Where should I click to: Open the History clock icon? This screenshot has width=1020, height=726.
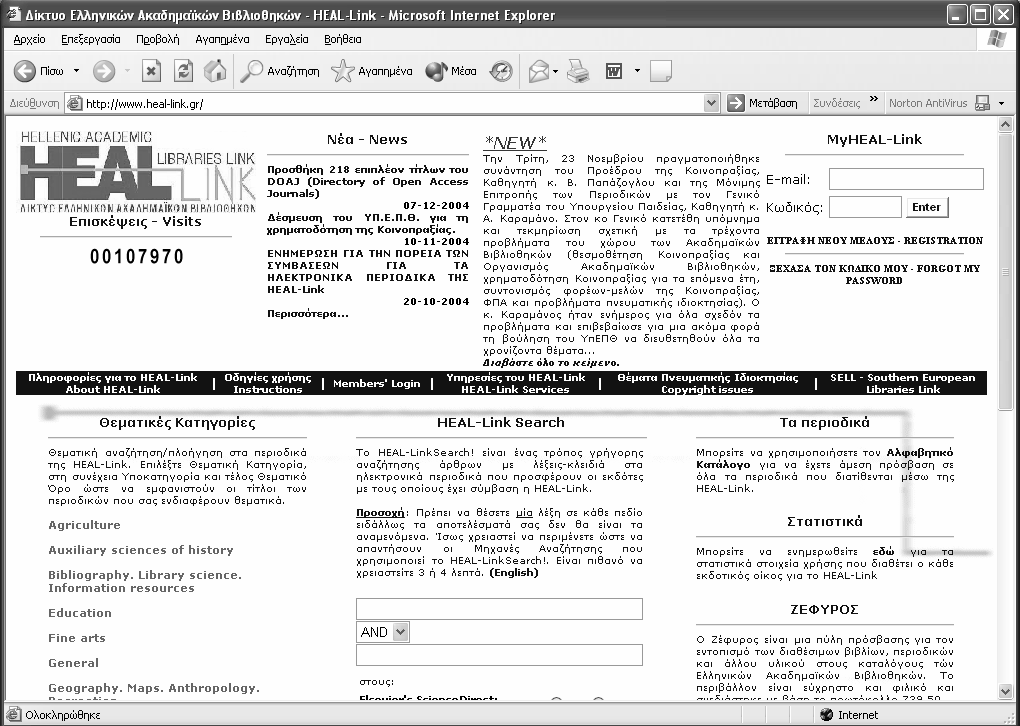point(501,71)
